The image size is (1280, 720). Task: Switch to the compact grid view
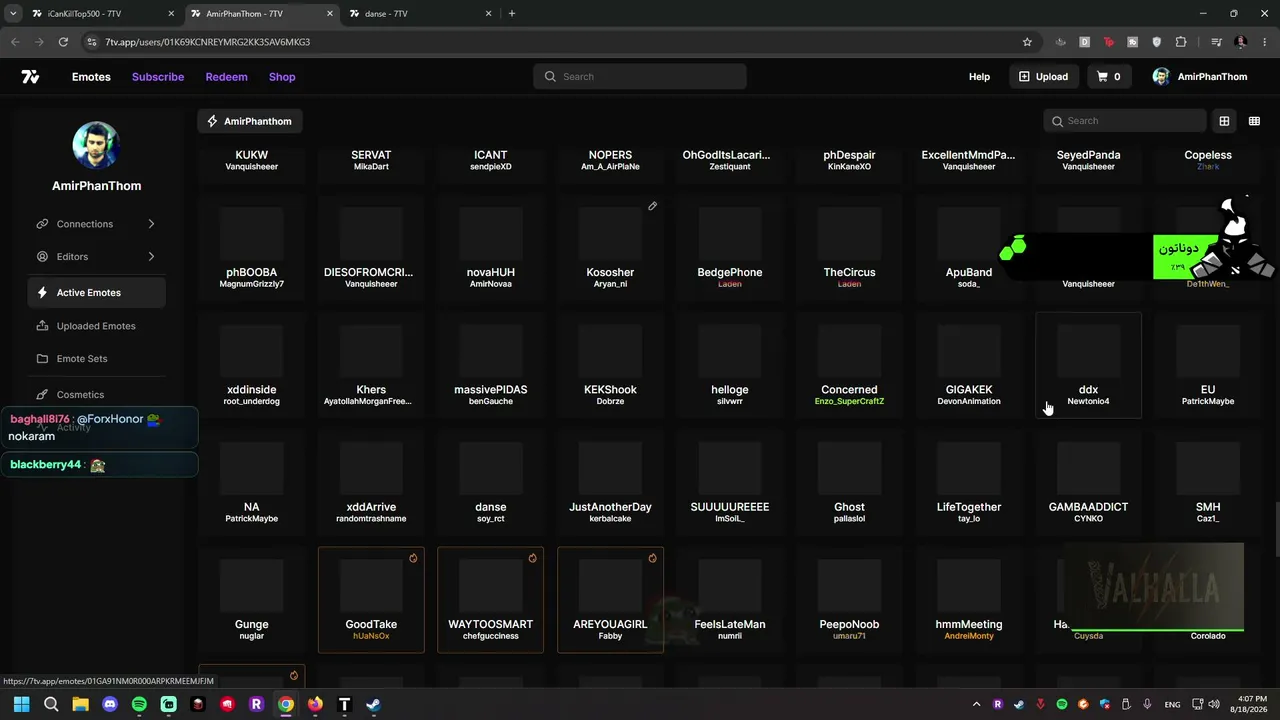[1254, 121]
